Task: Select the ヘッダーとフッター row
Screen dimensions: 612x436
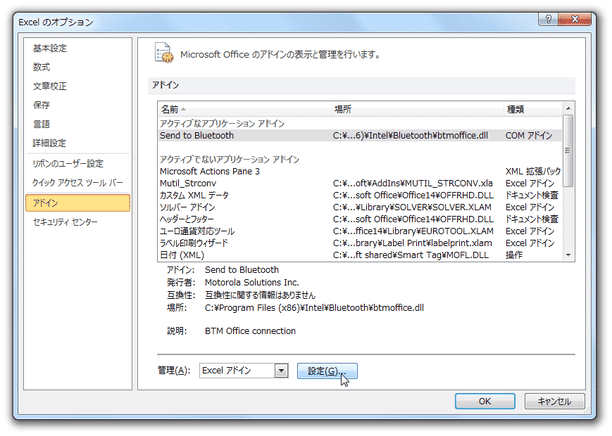Action: coord(360,219)
